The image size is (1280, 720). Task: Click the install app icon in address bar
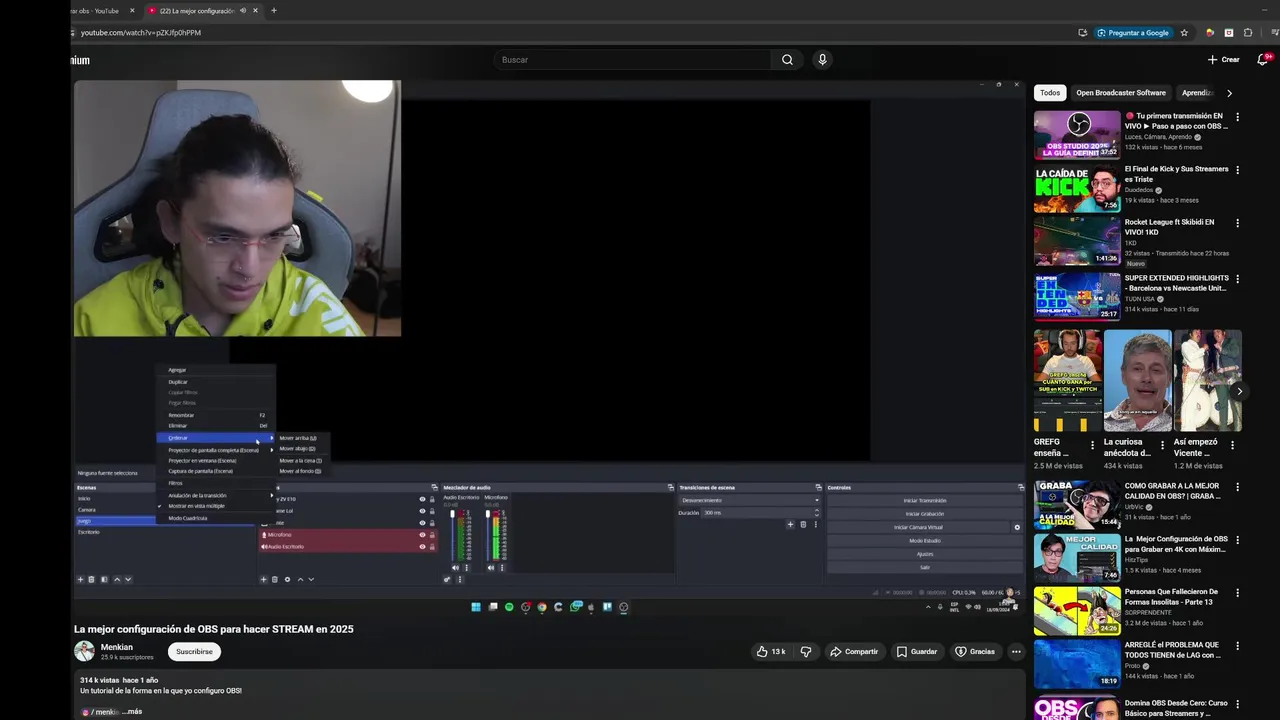[x=1082, y=33]
